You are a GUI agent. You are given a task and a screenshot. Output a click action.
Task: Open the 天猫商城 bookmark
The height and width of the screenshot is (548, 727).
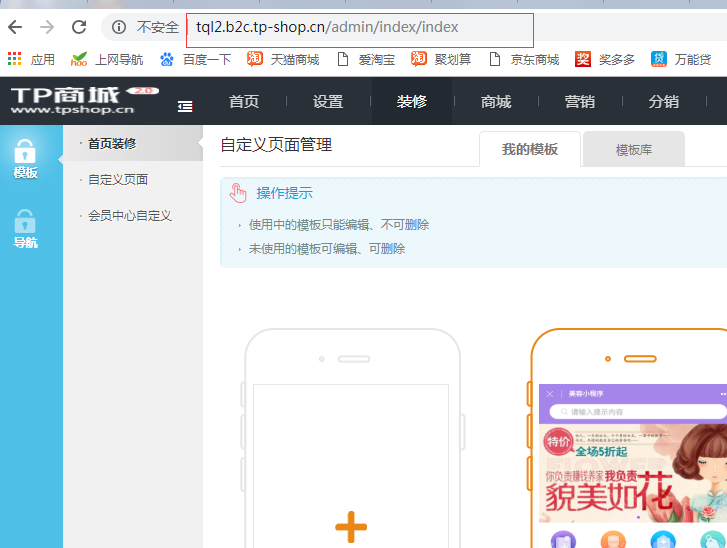pos(284,60)
